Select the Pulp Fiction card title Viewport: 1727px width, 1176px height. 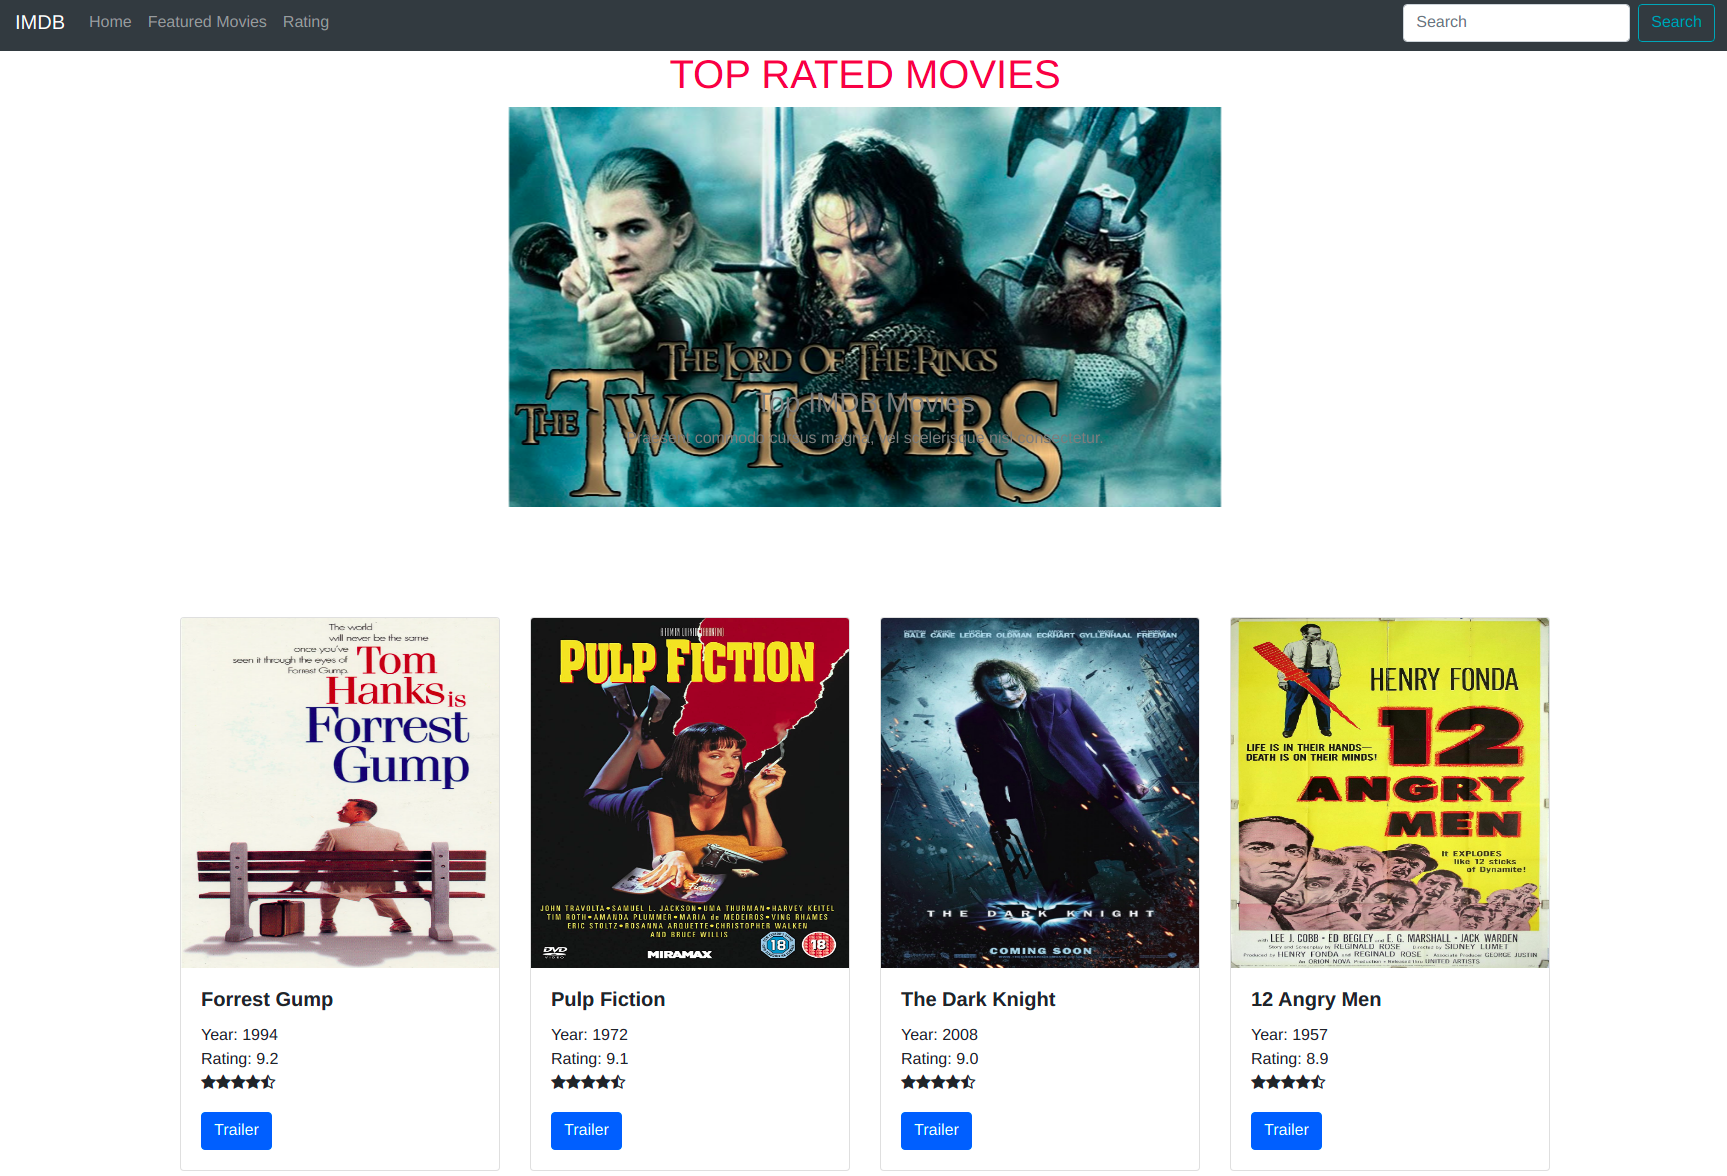click(608, 999)
